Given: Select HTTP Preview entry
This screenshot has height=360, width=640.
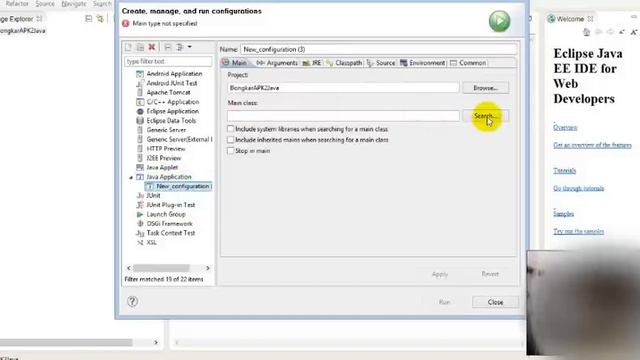Looking at the screenshot, I should pos(166,149).
